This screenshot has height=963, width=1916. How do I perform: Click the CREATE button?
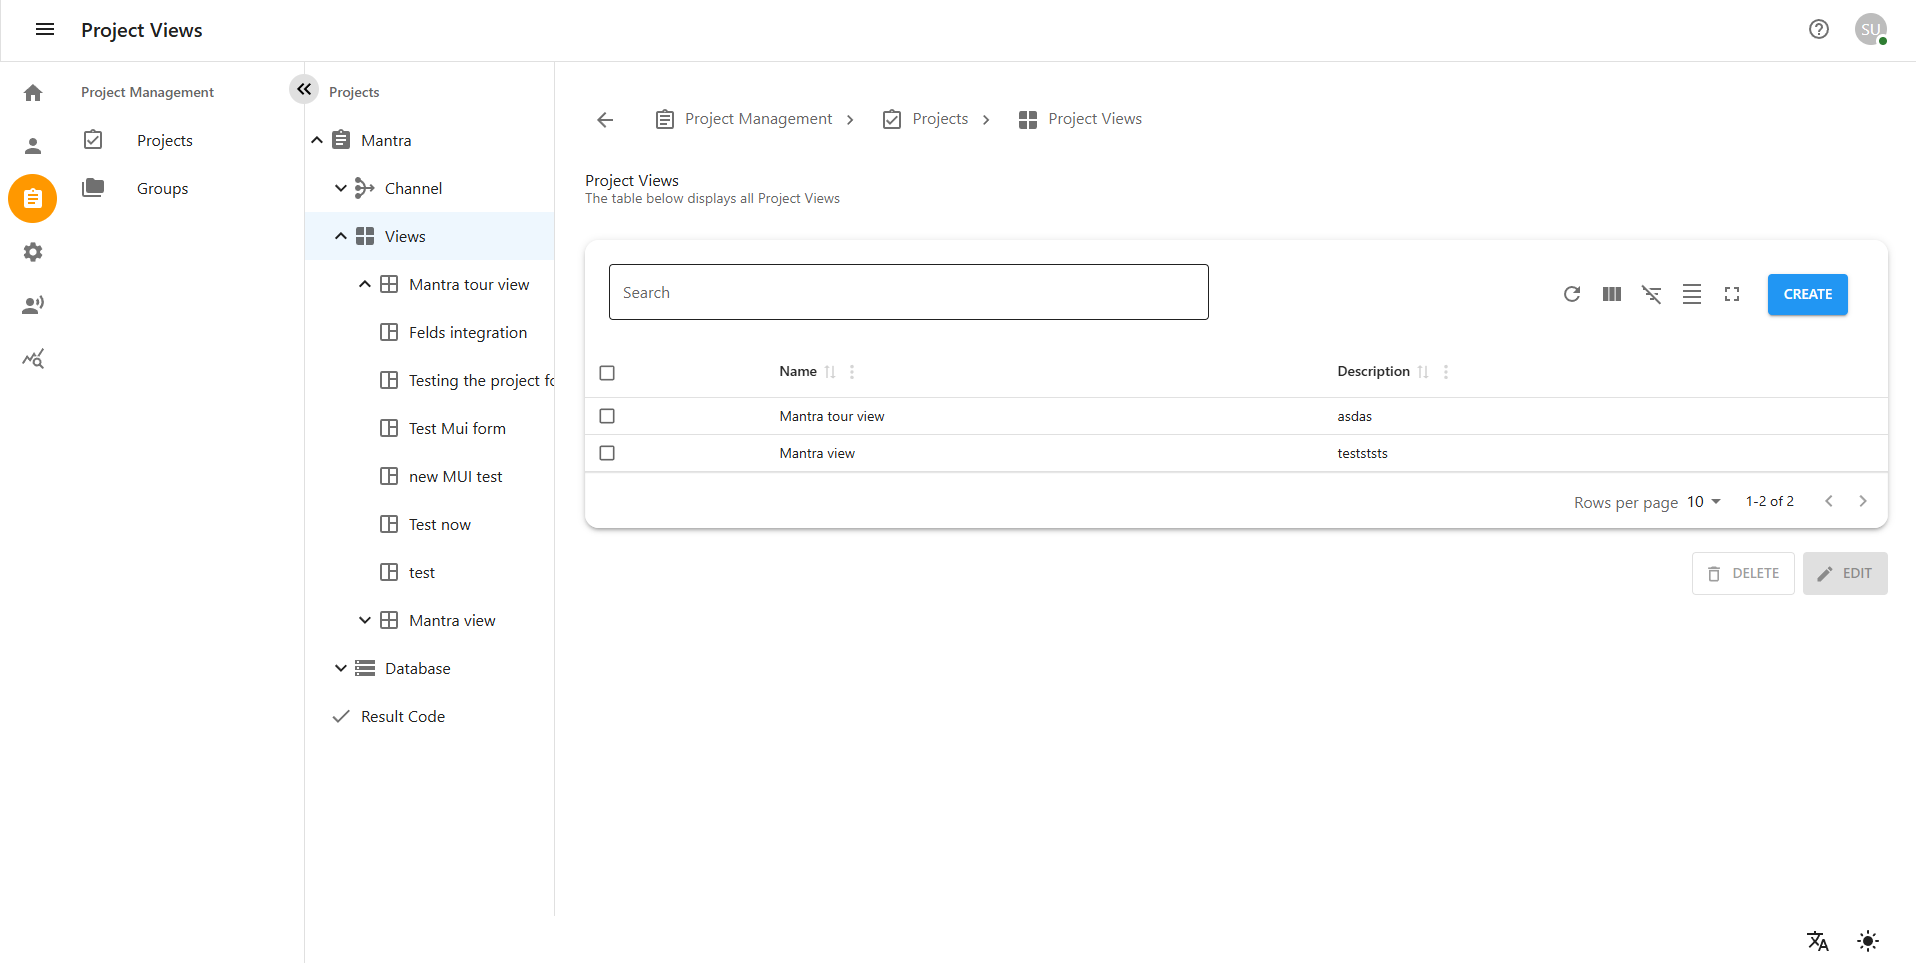point(1807,294)
